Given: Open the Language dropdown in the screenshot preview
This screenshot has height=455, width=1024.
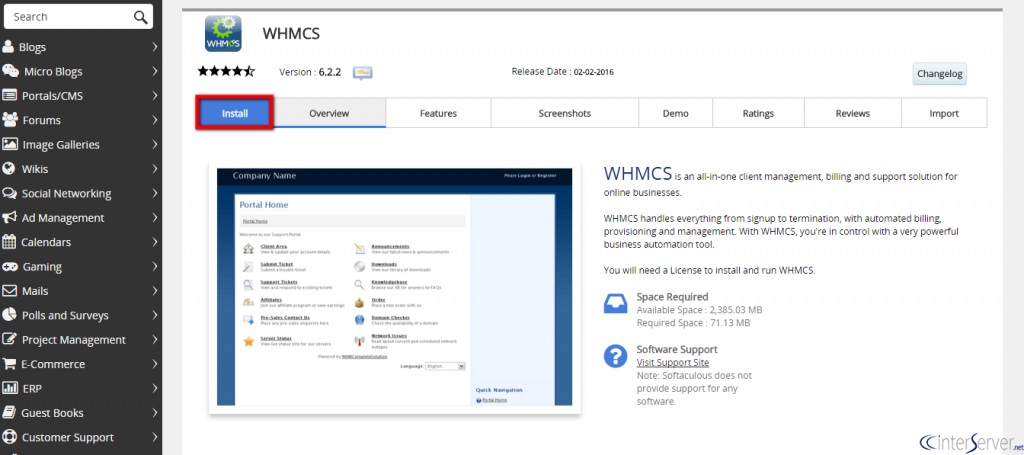Looking at the screenshot, I should point(445,366).
